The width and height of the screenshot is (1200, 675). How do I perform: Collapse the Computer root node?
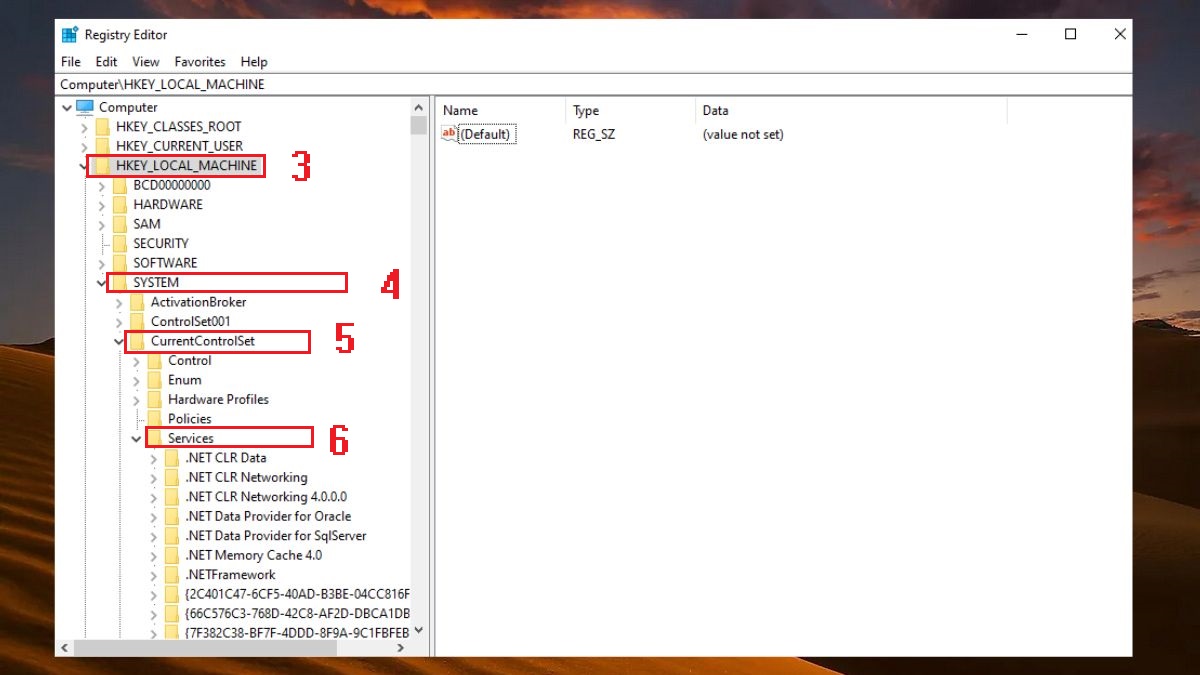coord(67,107)
